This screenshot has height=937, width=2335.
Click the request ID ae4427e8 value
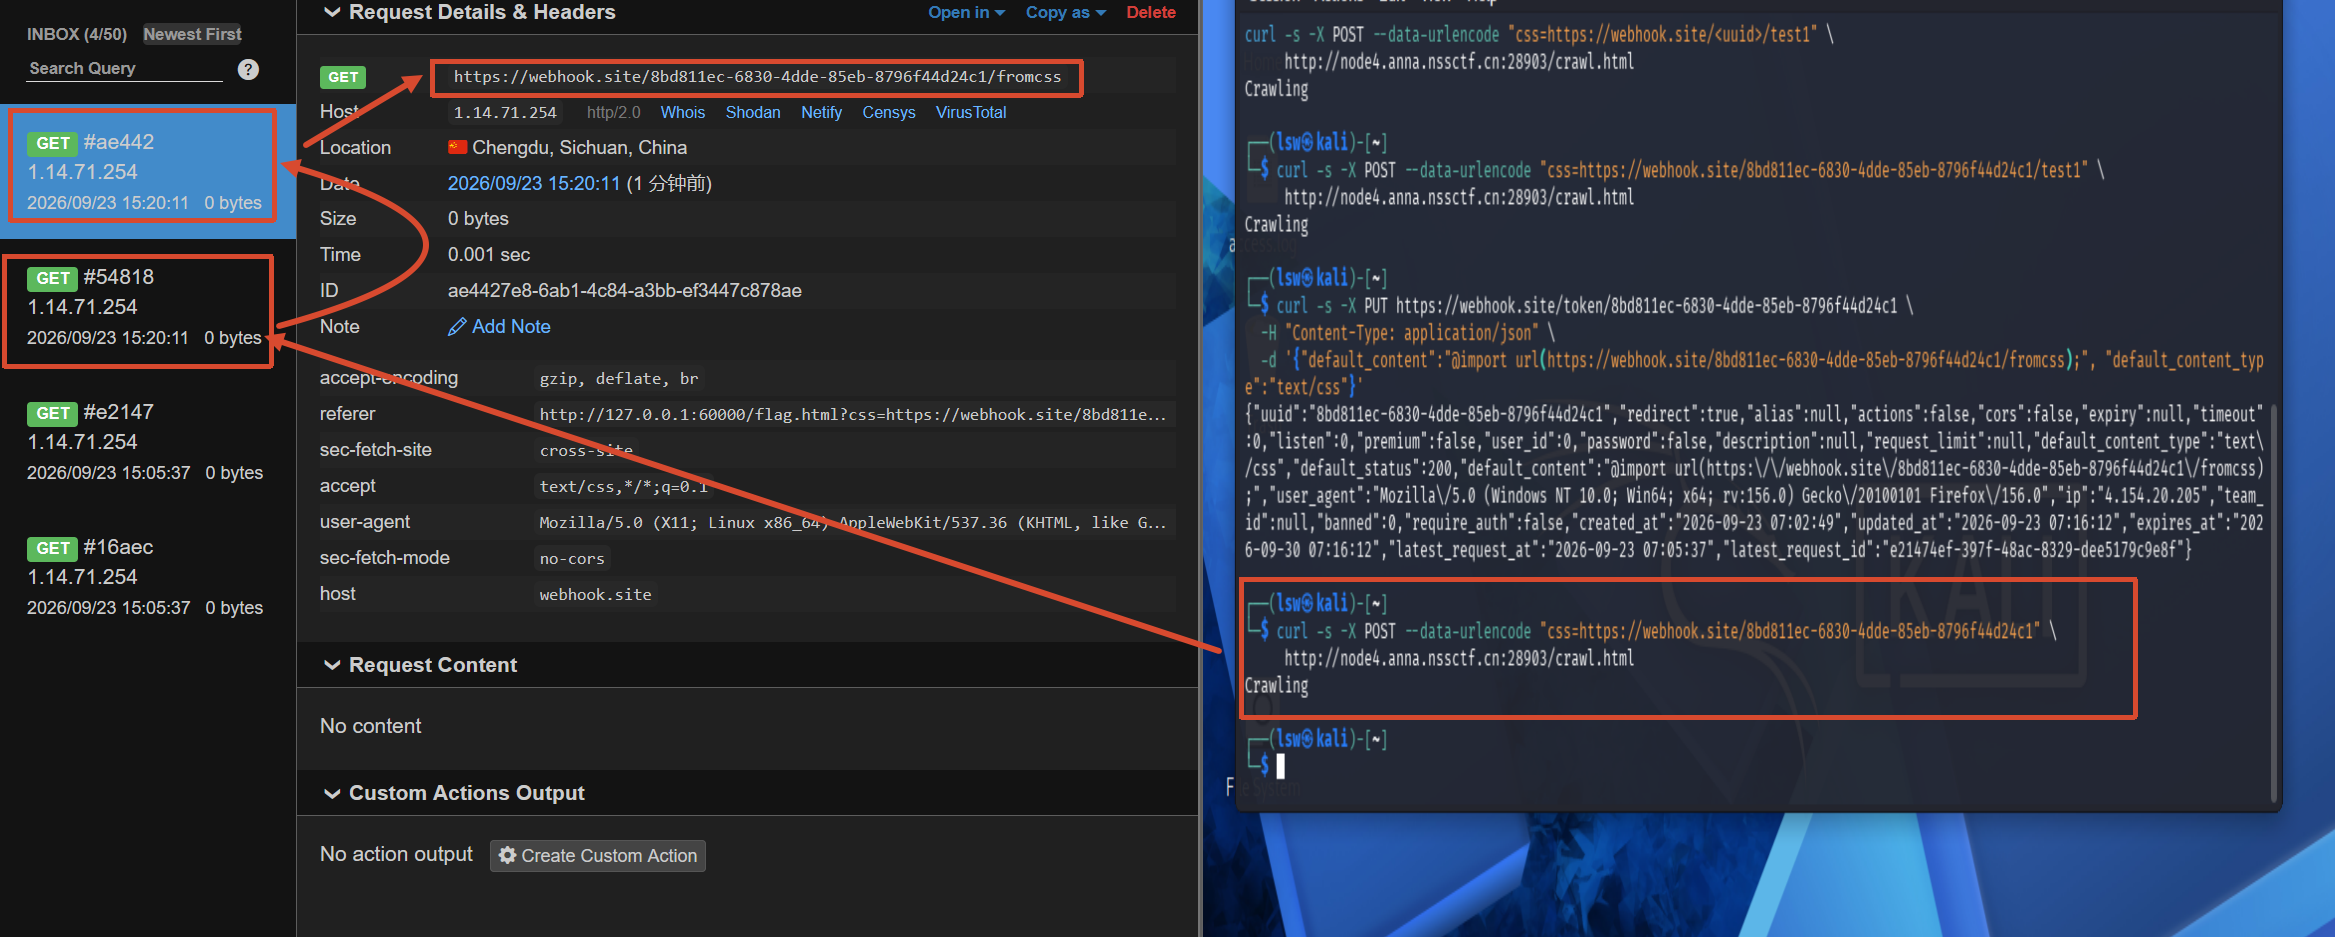tap(625, 291)
